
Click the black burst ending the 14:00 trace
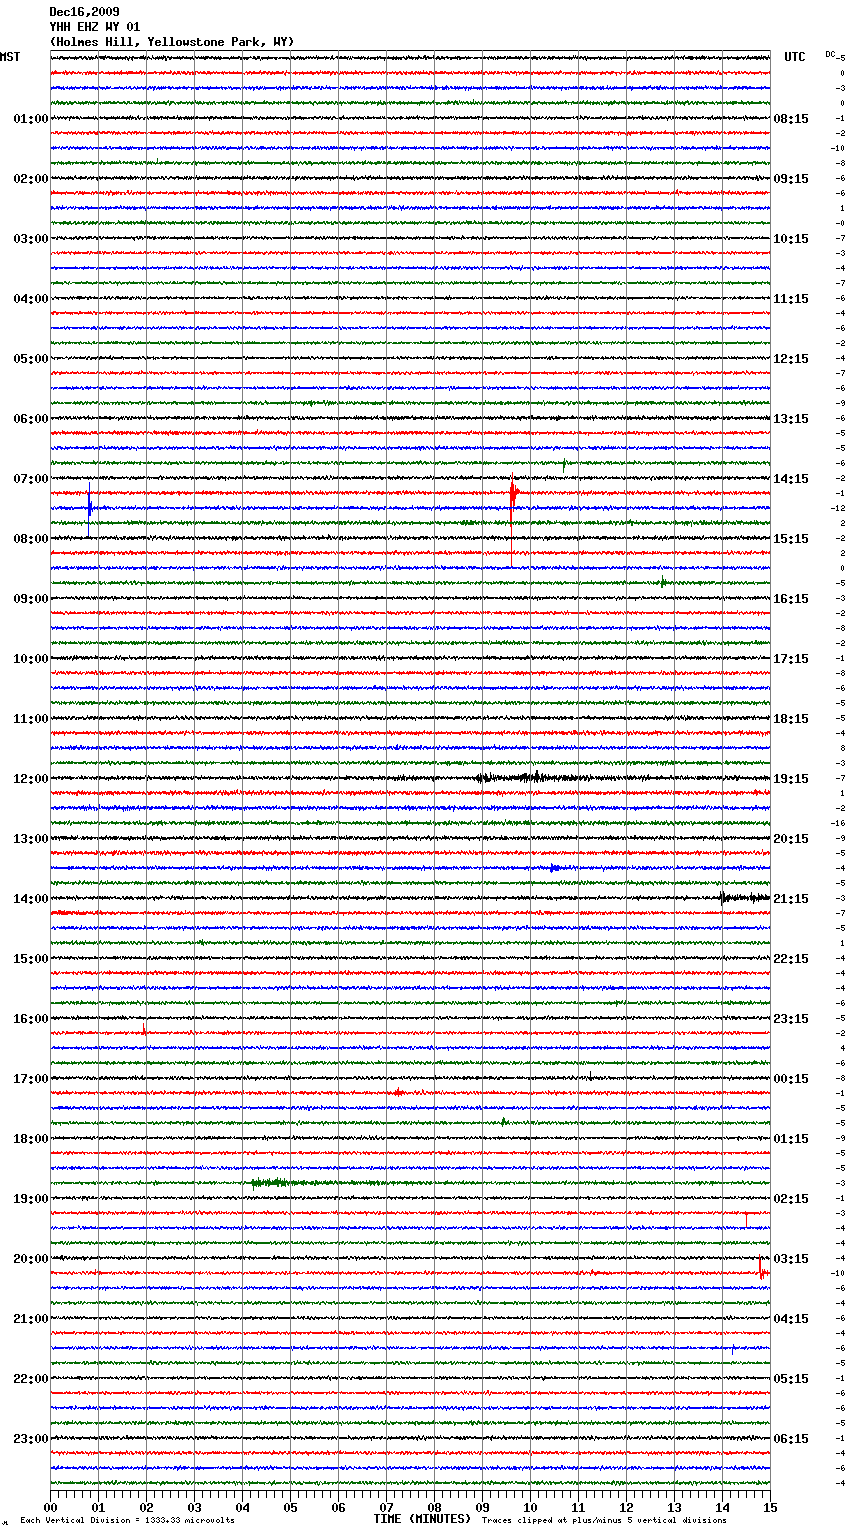click(745, 898)
